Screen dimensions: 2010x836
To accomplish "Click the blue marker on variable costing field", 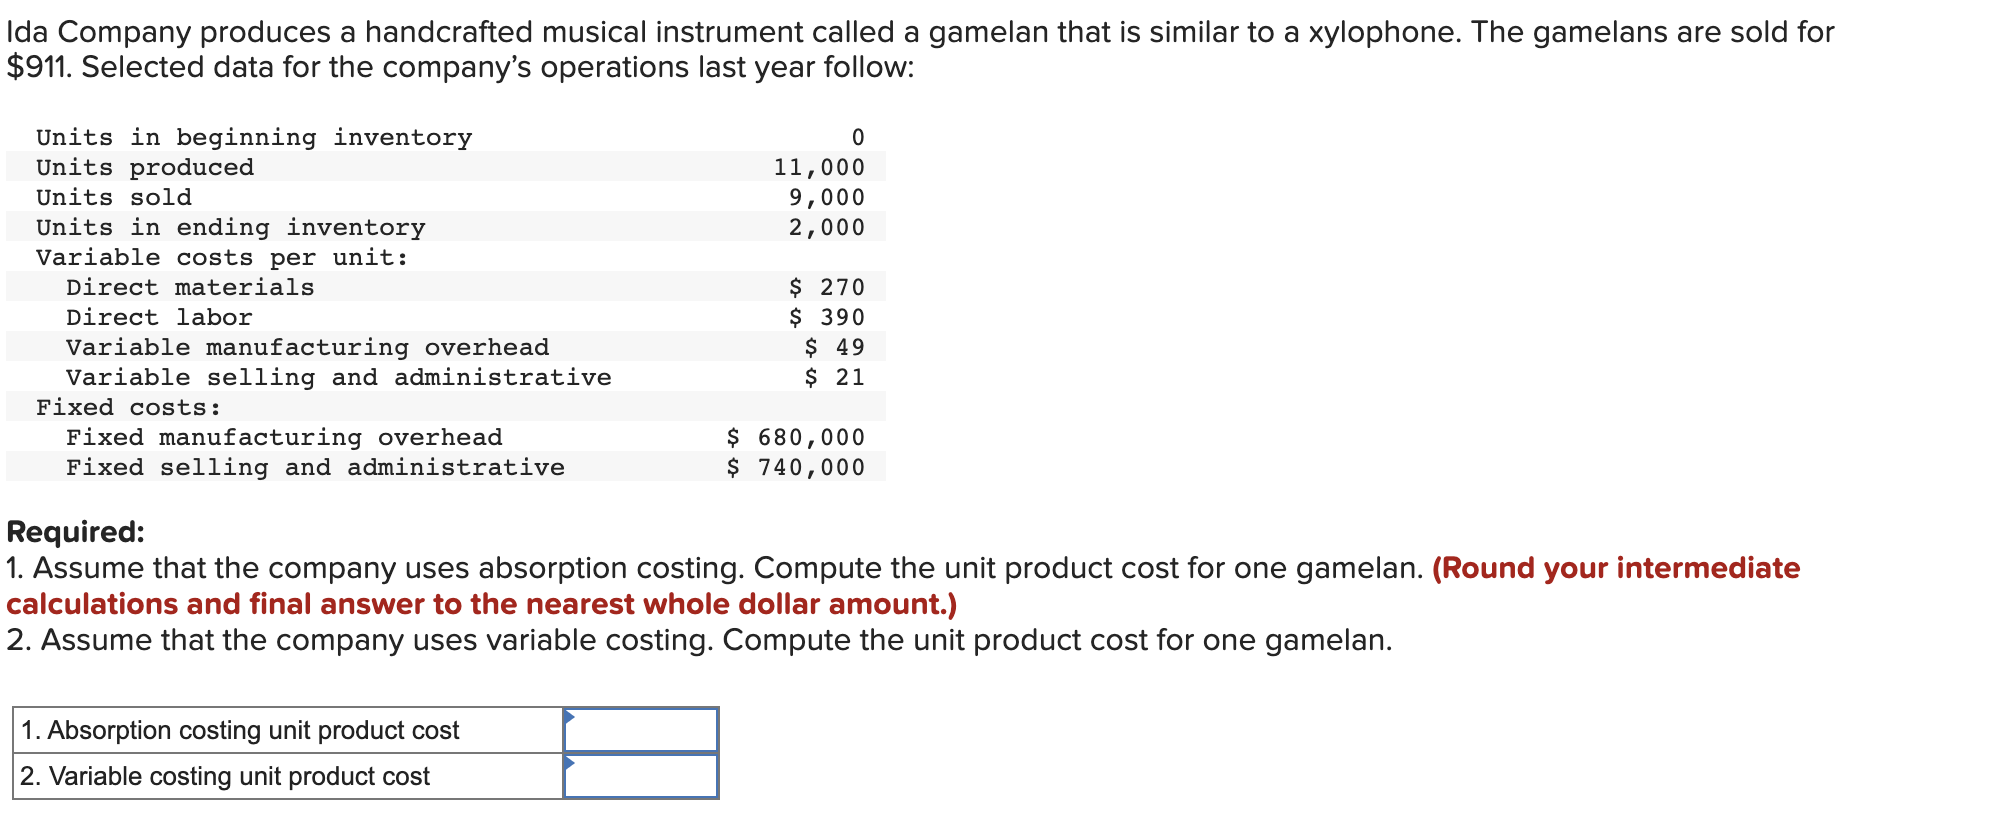I will (569, 762).
